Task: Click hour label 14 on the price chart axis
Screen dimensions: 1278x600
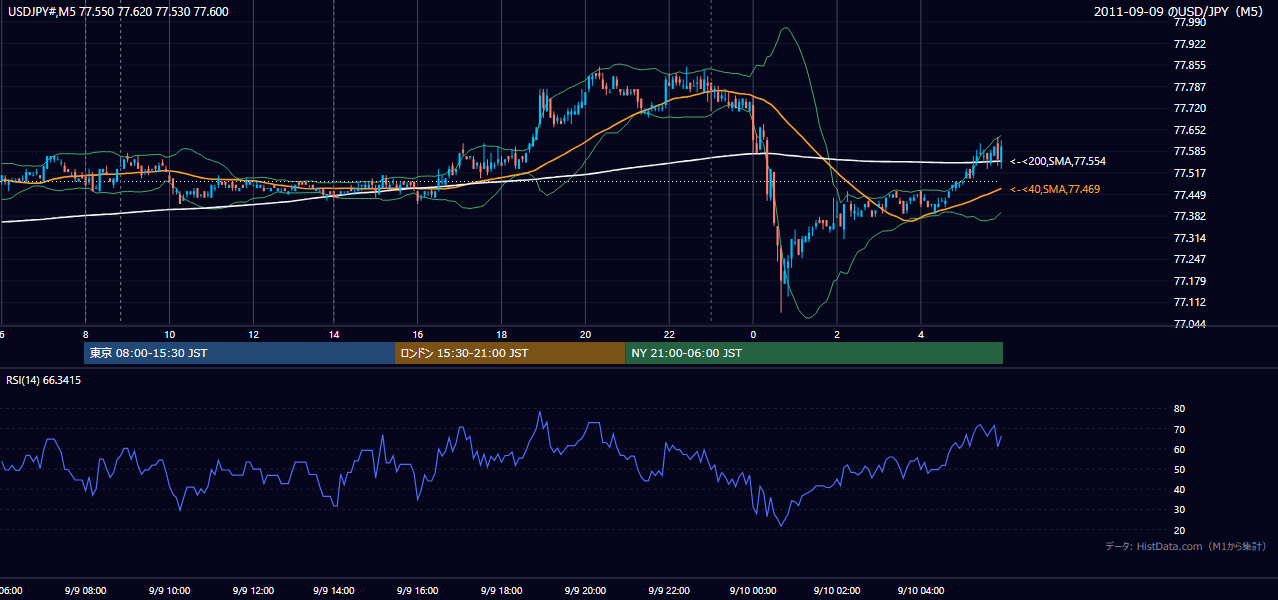Action: 336,334
